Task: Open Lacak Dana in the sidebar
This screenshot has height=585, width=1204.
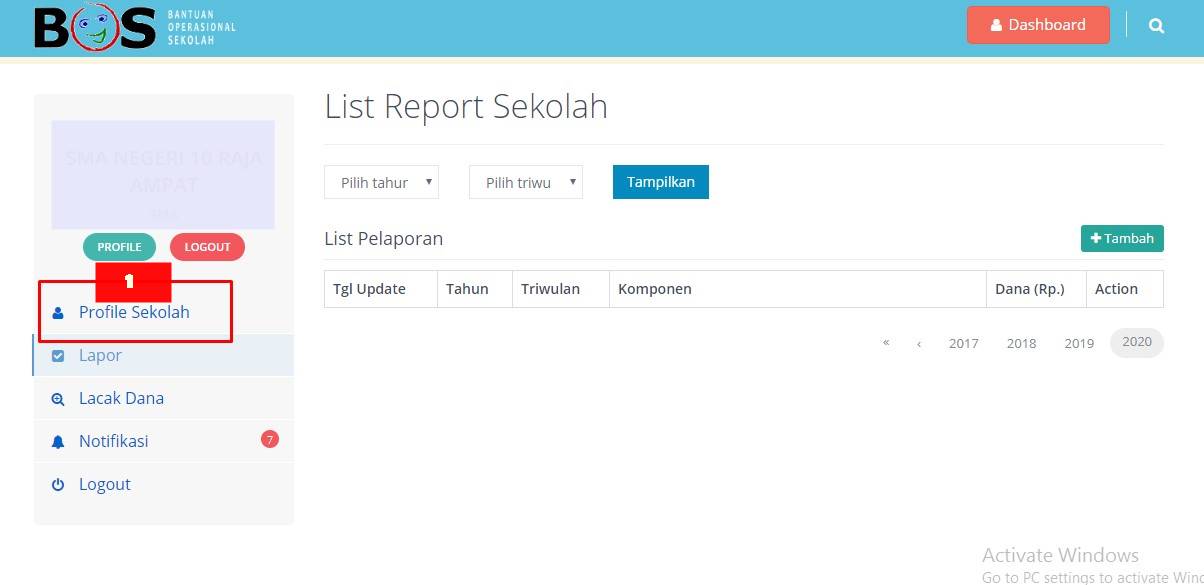Action: 163,399
